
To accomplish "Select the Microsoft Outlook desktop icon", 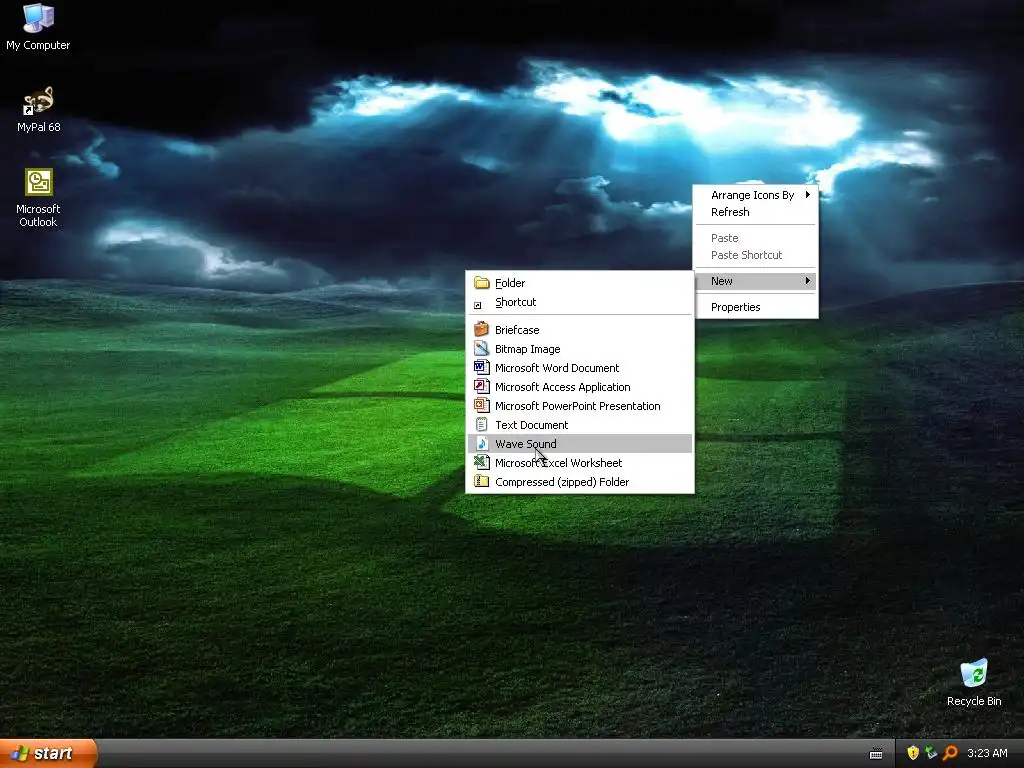I will click(x=39, y=197).
